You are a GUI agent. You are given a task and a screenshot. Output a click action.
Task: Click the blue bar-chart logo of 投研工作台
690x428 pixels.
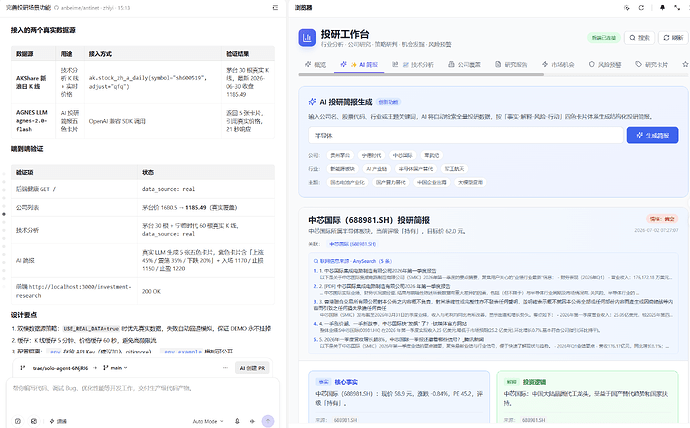point(307,38)
